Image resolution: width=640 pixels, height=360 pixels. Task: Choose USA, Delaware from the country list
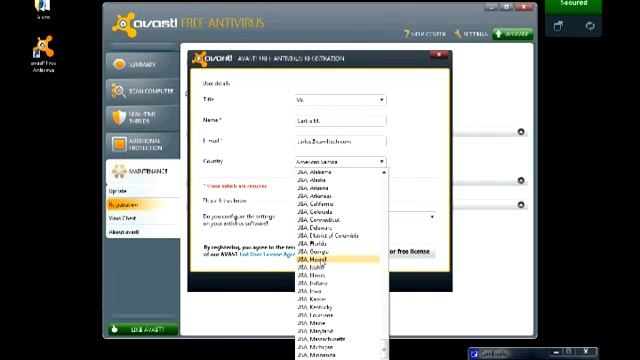[x=338, y=228]
